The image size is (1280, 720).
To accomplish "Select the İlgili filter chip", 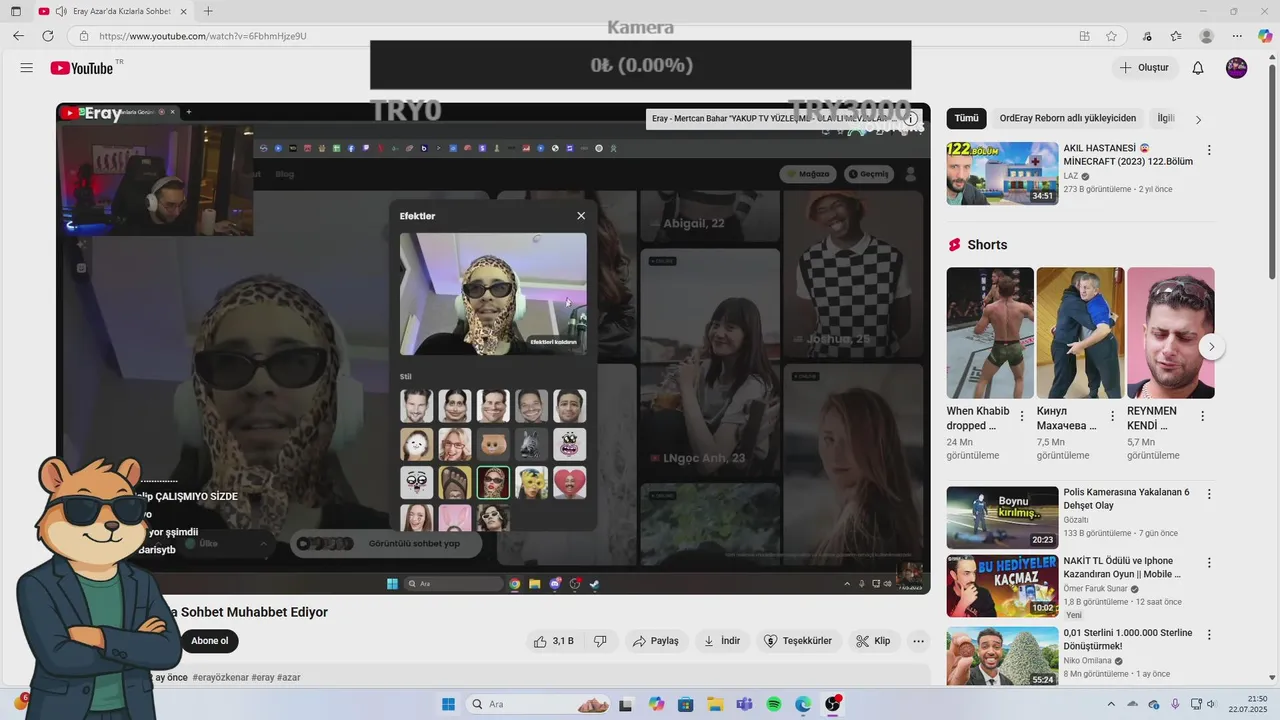I will (x=1165, y=118).
